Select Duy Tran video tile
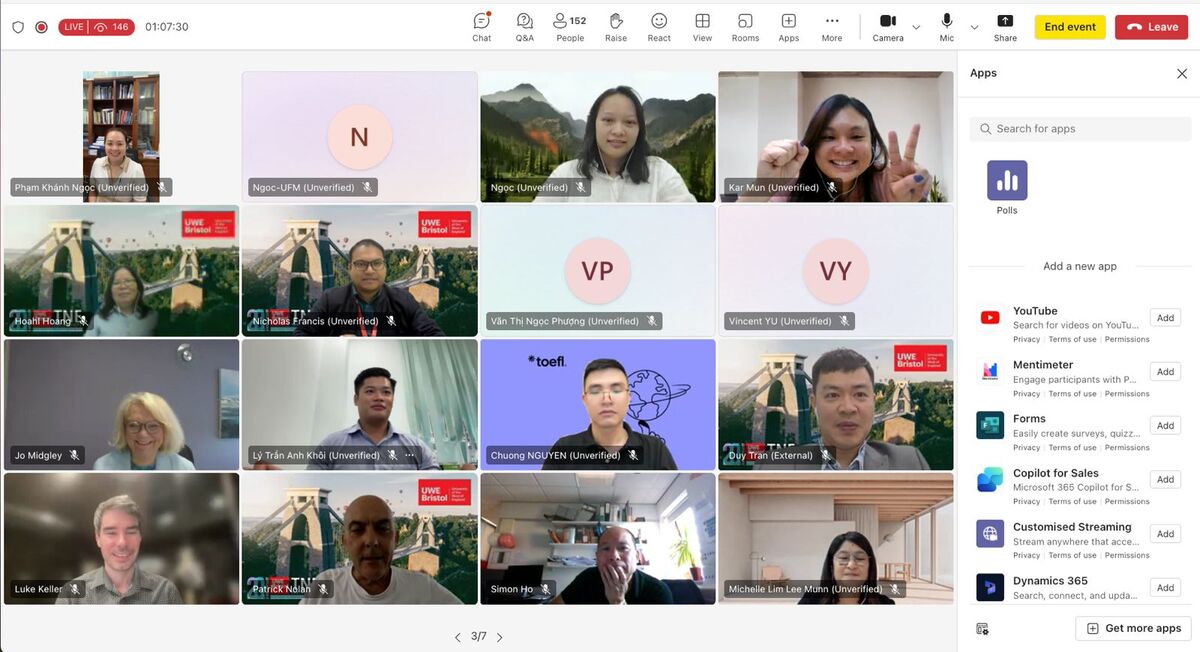This screenshot has width=1200, height=652. pos(835,404)
